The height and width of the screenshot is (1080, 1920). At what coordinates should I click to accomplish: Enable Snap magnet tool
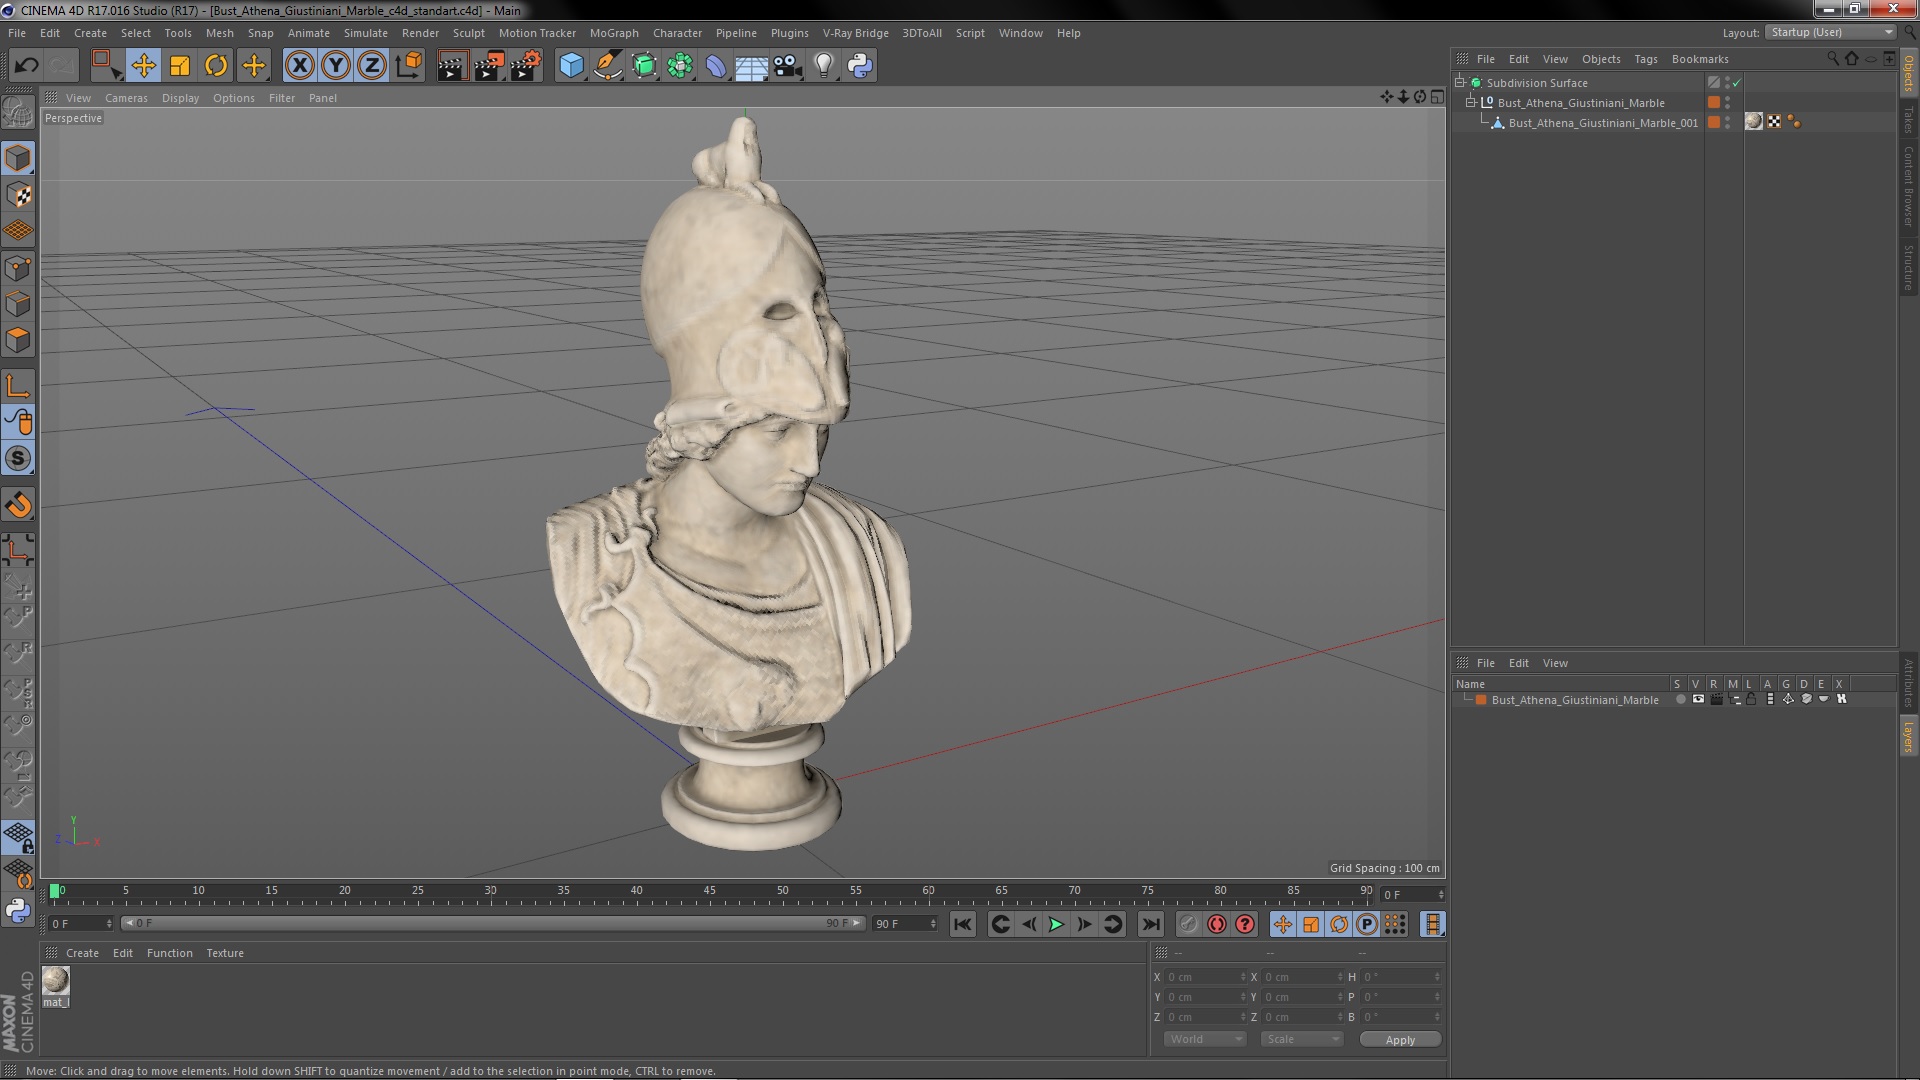point(18,505)
